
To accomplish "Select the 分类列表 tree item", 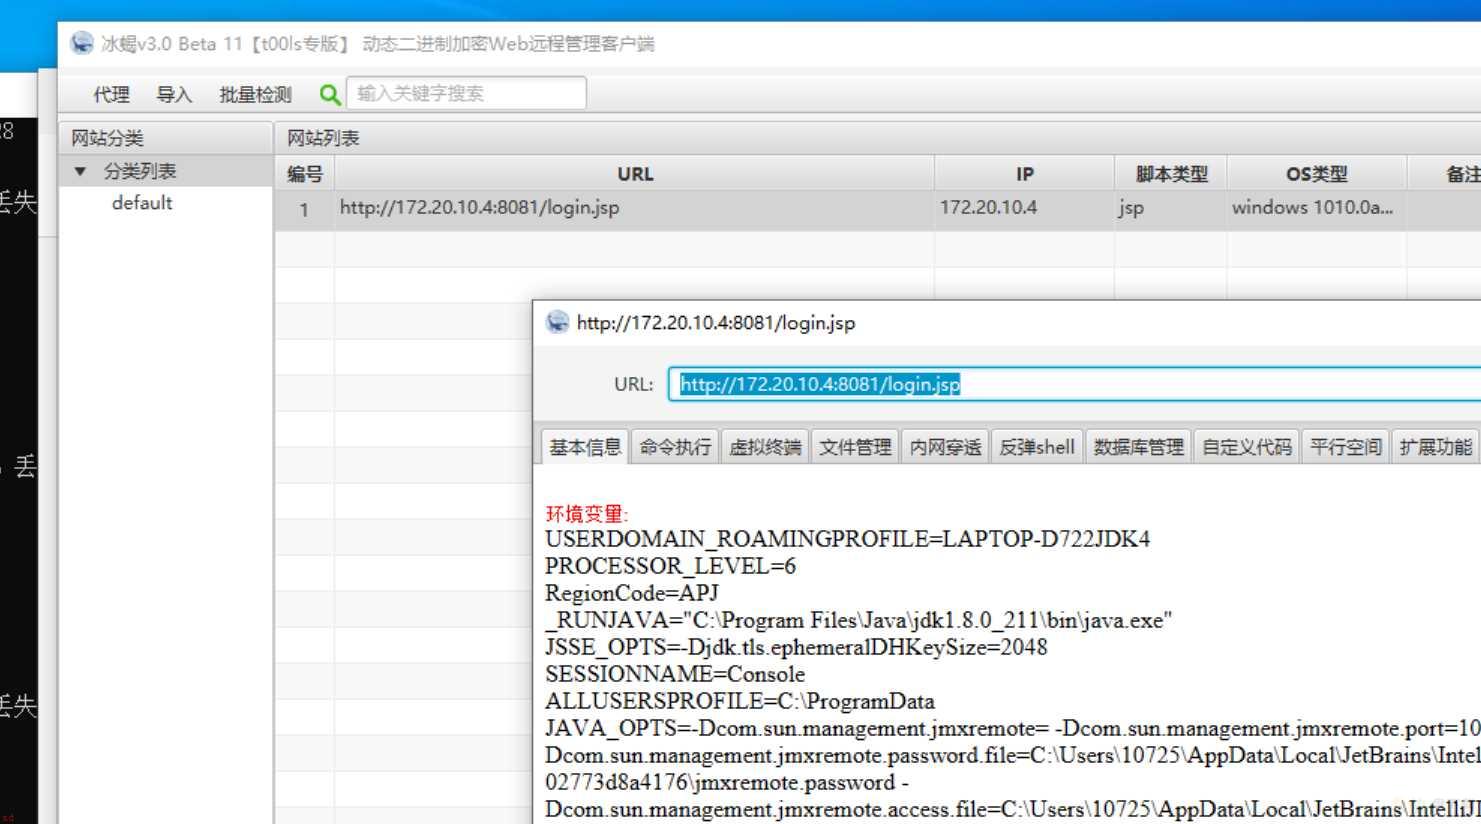I will click(x=140, y=171).
